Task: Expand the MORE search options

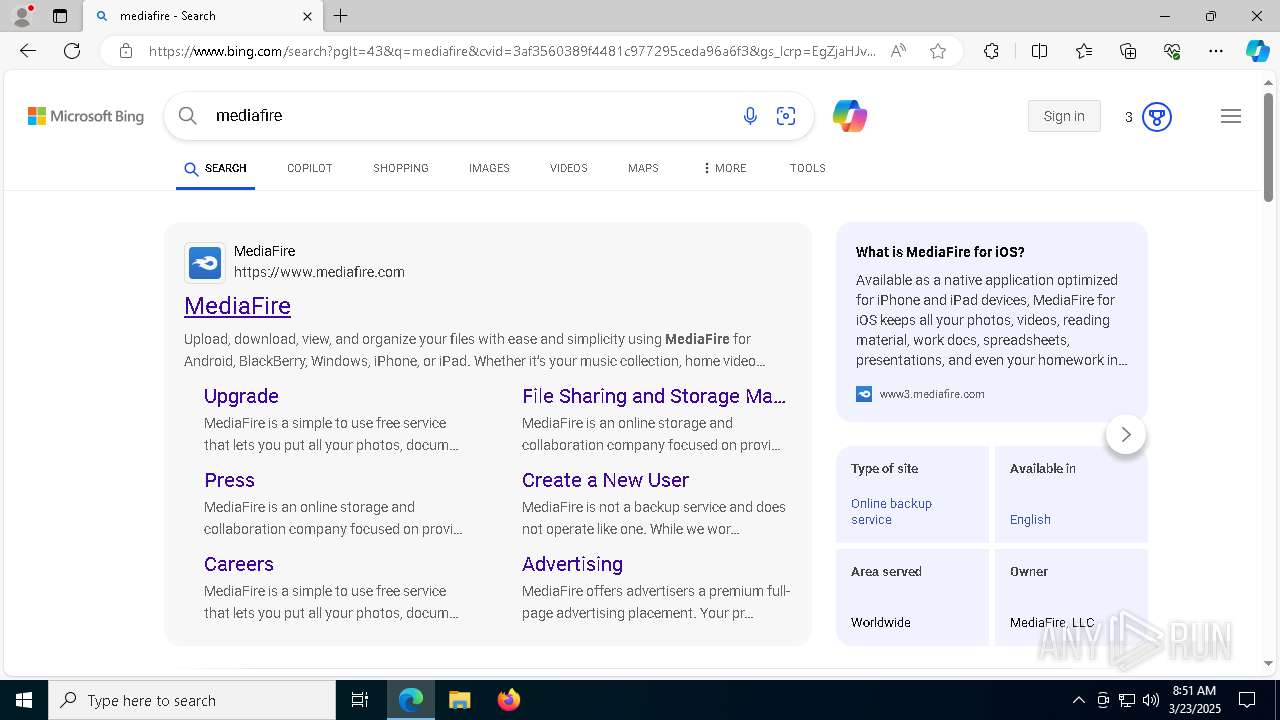Action: (x=725, y=168)
